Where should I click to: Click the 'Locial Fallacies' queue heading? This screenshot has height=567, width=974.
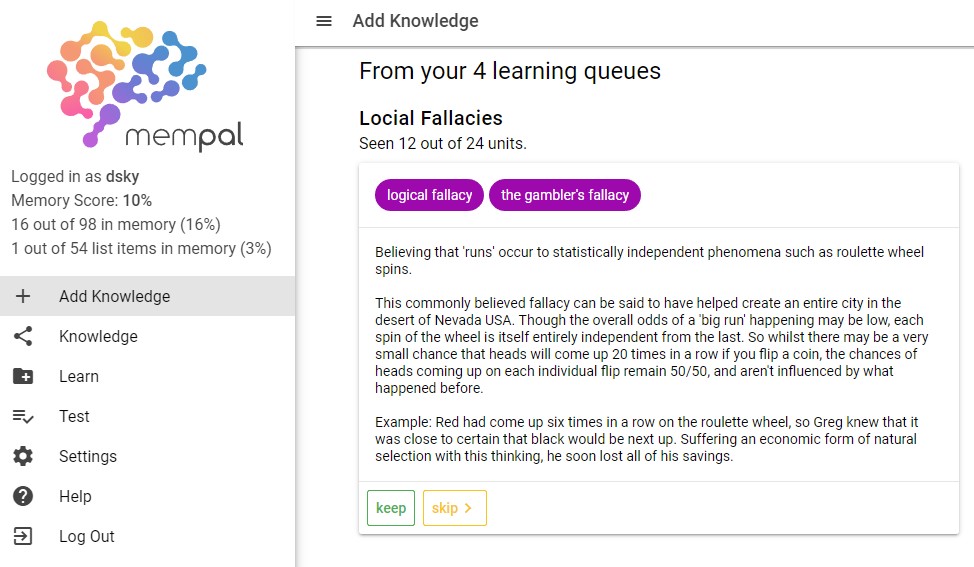pyautogui.click(x=430, y=118)
